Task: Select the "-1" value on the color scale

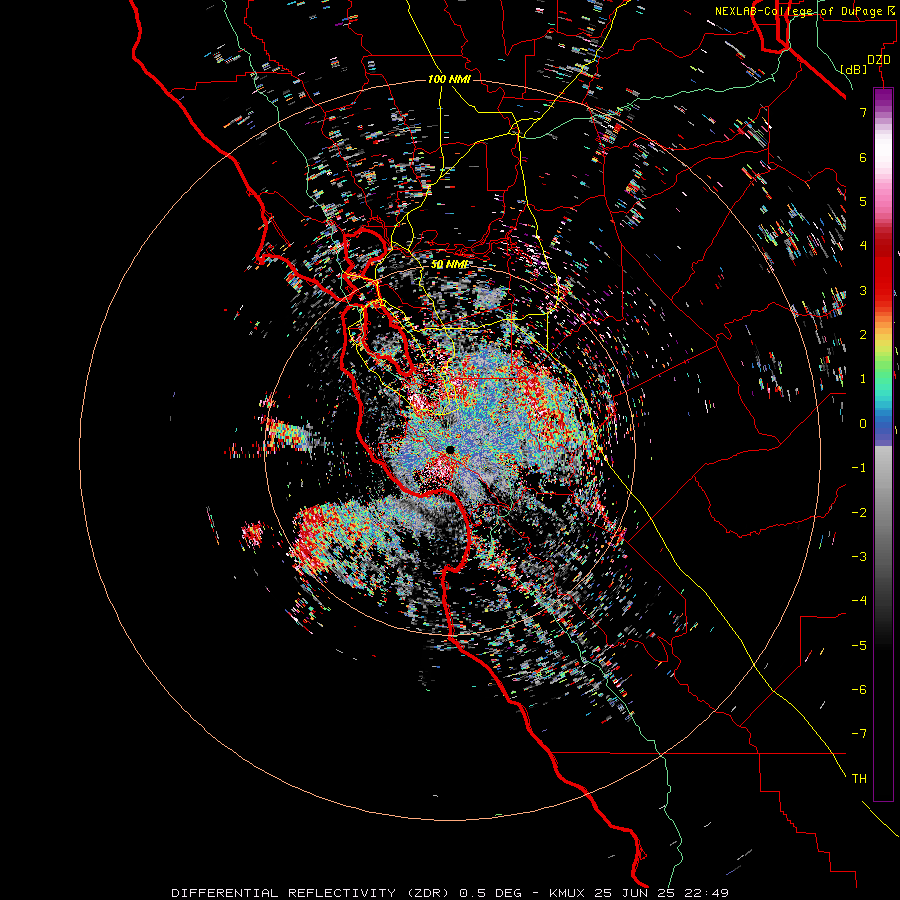Action: (859, 468)
